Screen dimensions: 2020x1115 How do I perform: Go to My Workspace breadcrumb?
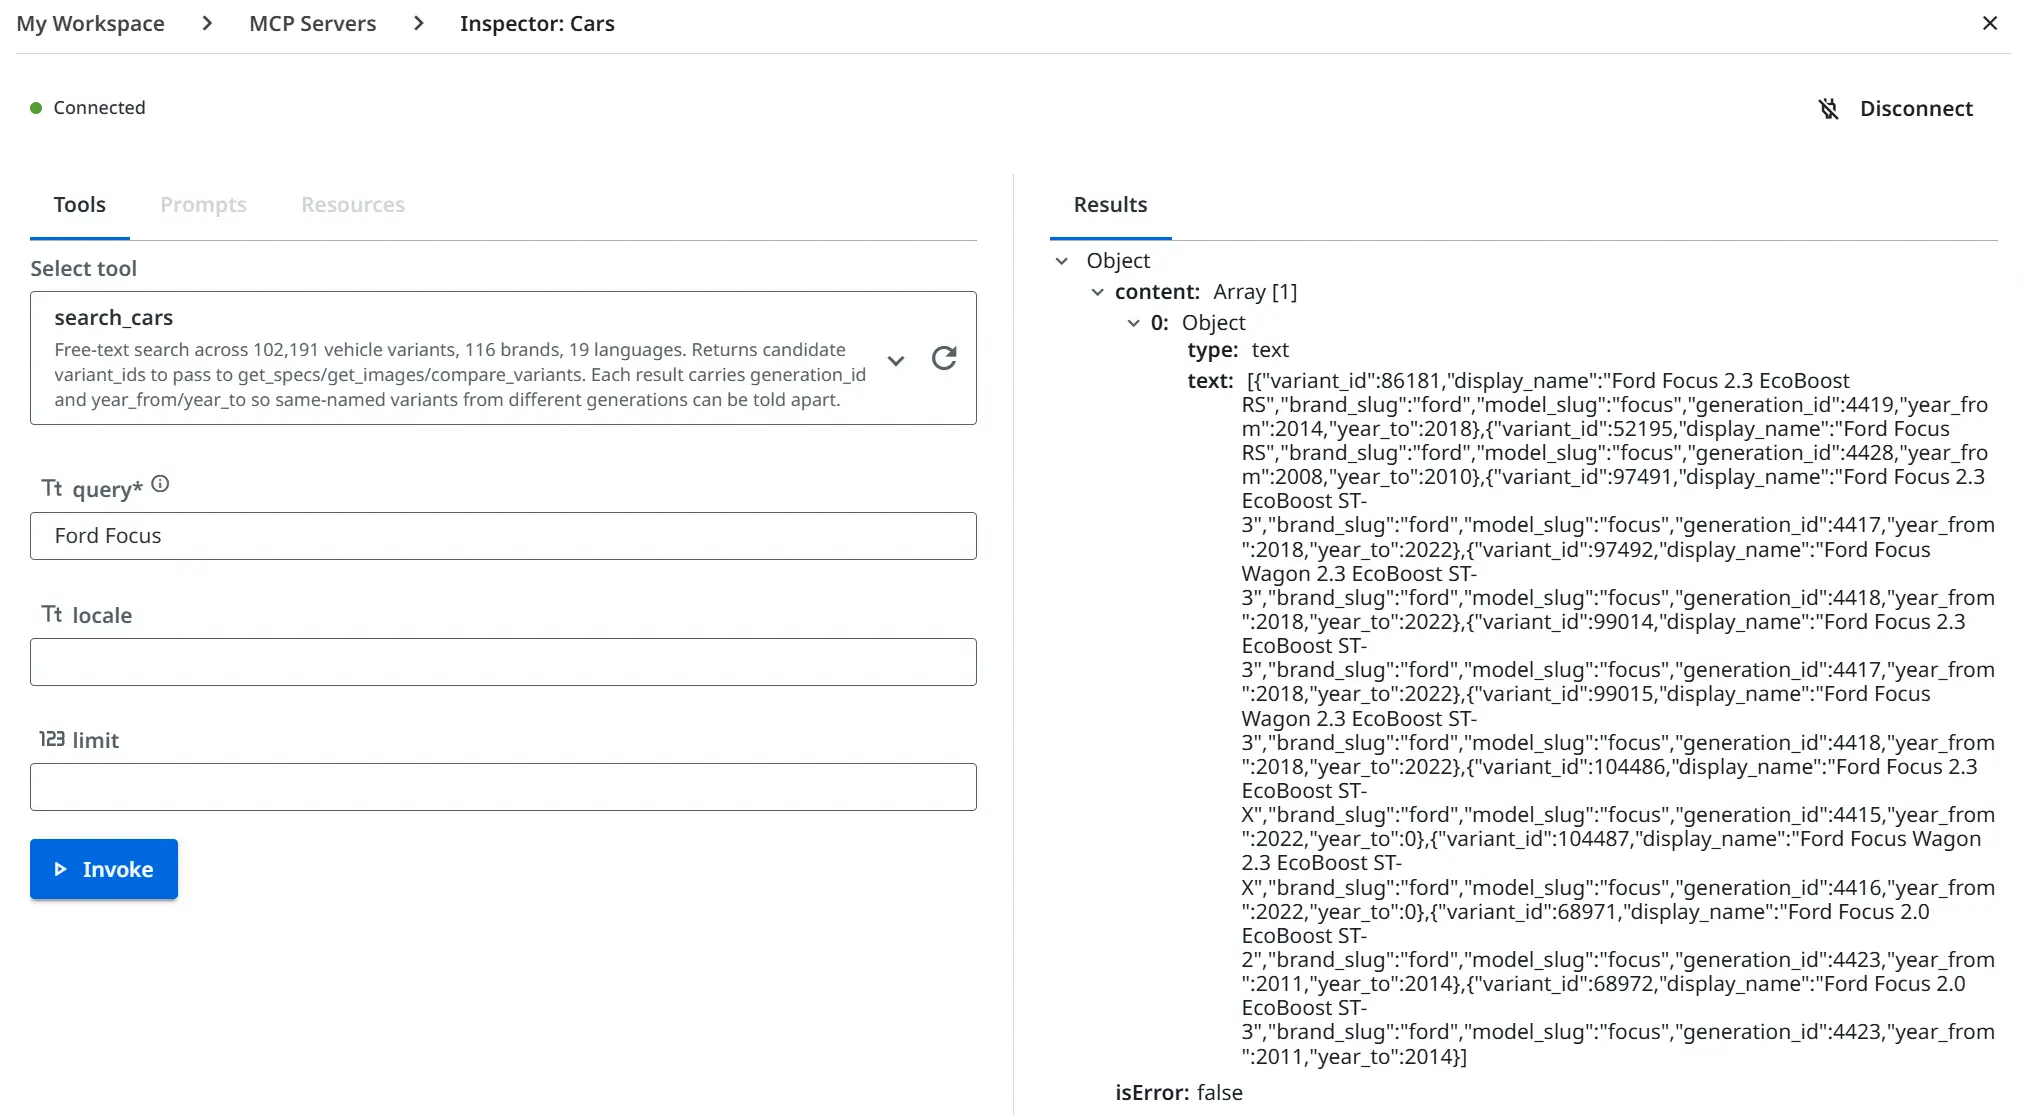pyautogui.click(x=90, y=24)
